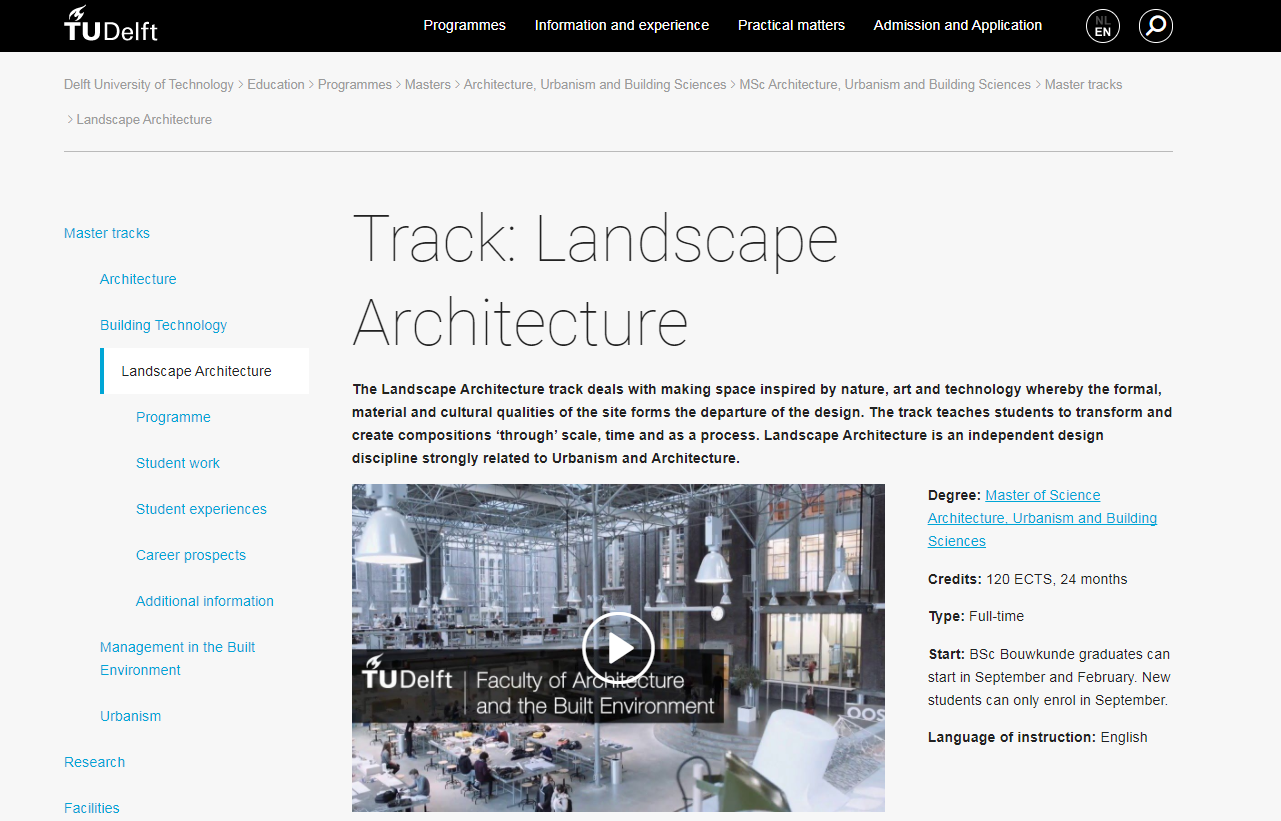
Task: Go to Masters breadcrumb link
Action: point(428,85)
